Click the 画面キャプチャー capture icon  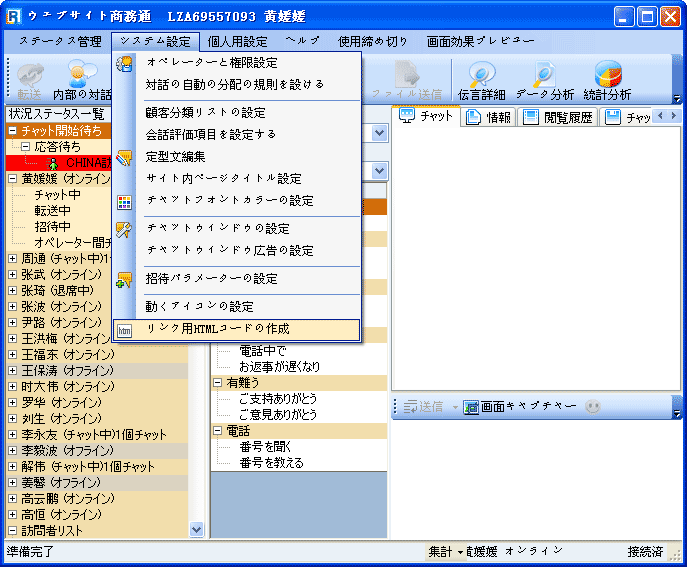pyautogui.click(x=473, y=408)
